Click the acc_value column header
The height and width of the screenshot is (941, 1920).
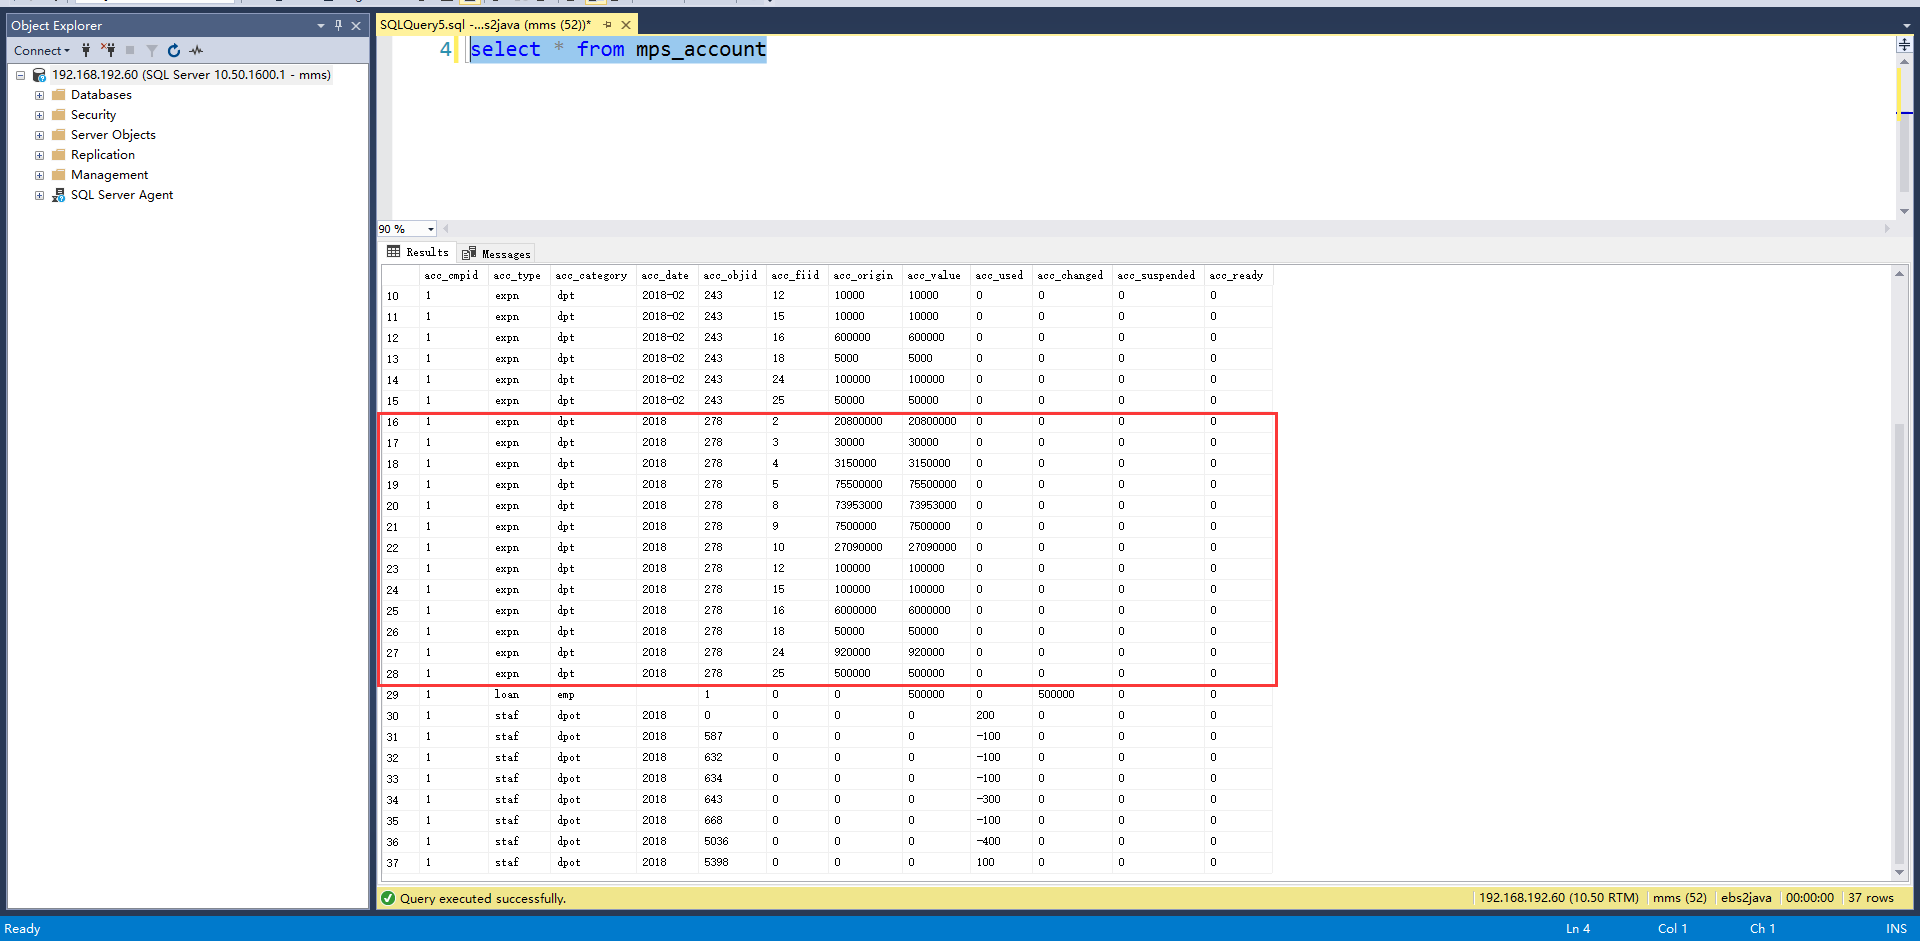click(934, 275)
